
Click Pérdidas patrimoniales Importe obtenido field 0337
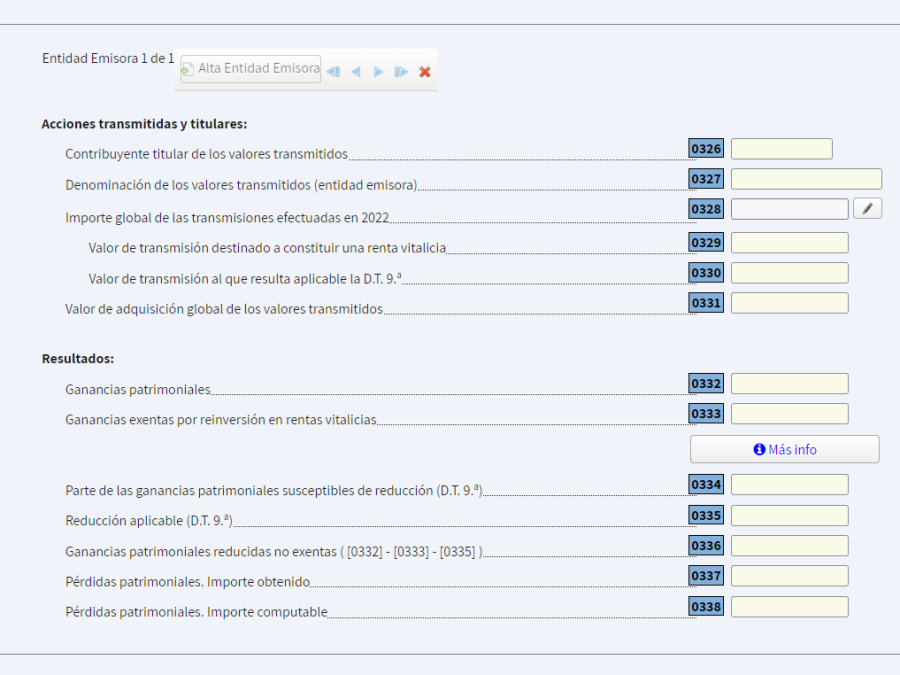(789, 576)
